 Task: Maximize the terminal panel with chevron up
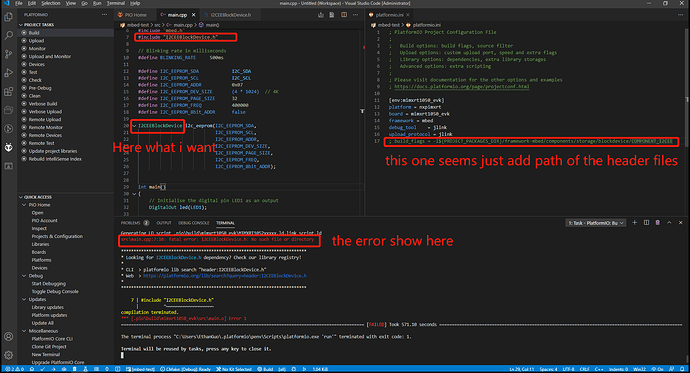tap(669, 223)
